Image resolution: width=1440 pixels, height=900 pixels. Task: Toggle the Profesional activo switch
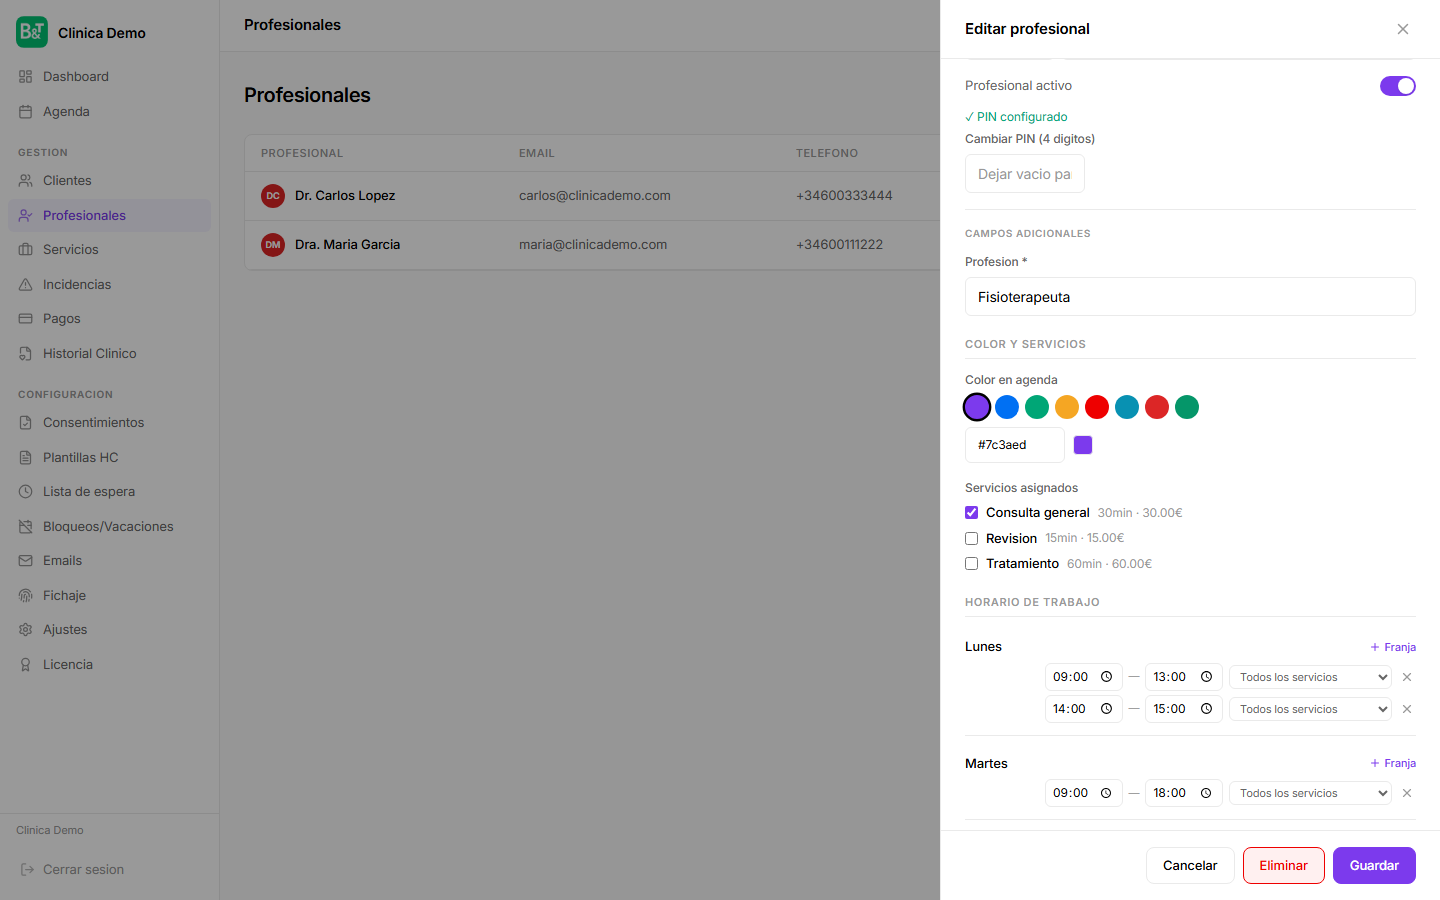(x=1398, y=86)
